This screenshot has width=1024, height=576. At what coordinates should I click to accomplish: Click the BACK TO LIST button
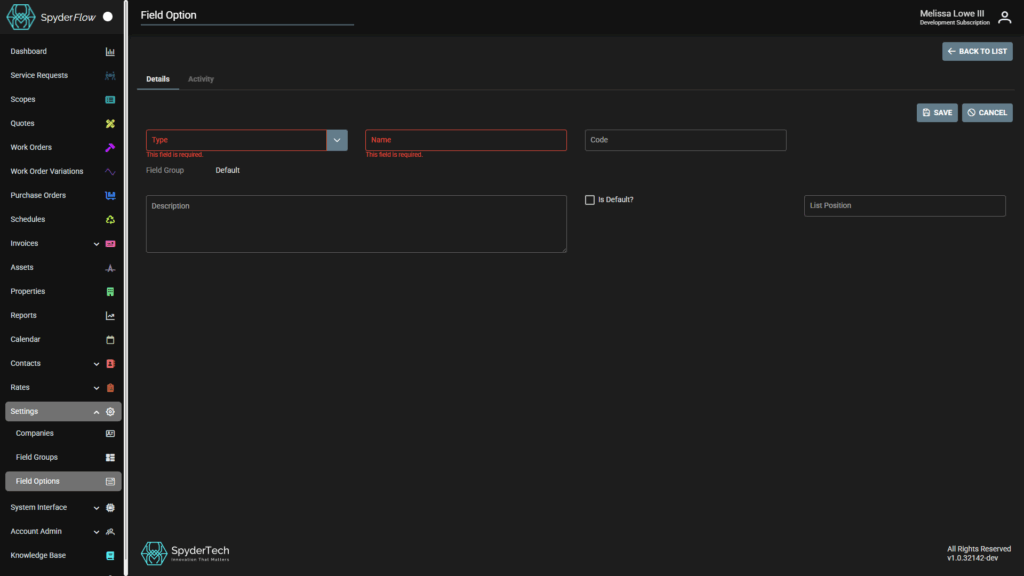pos(977,51)
